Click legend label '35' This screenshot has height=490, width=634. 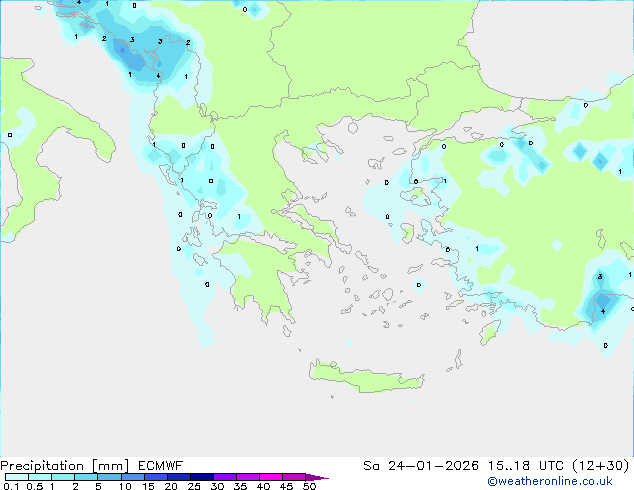click(240, 486)
